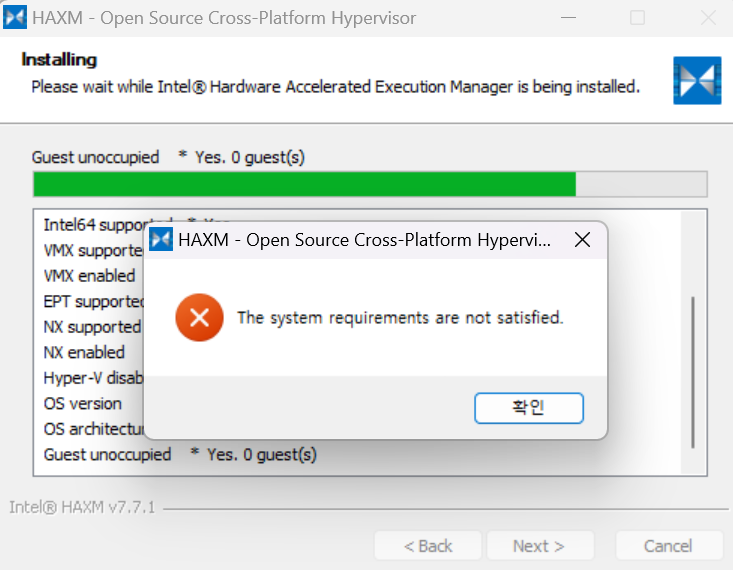The height and width of the screenshot is (570, 733).
Task: Click the scrollbar thumb in the install log list
Action: (693, 373)
